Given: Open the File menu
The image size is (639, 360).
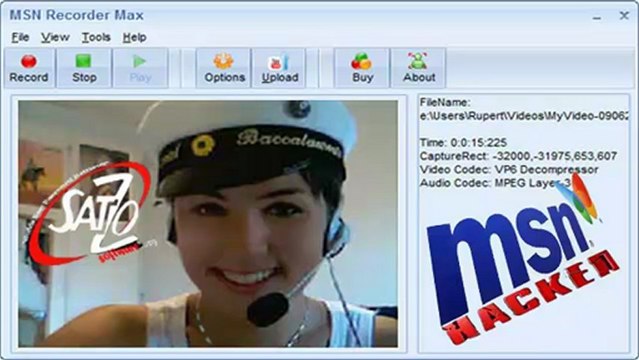Looking at the screenshot, I should click(20, 38).
